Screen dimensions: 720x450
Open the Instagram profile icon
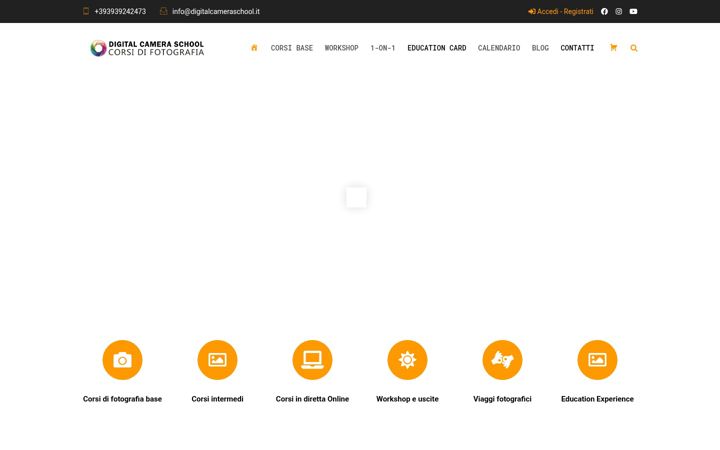coord(619,11)
